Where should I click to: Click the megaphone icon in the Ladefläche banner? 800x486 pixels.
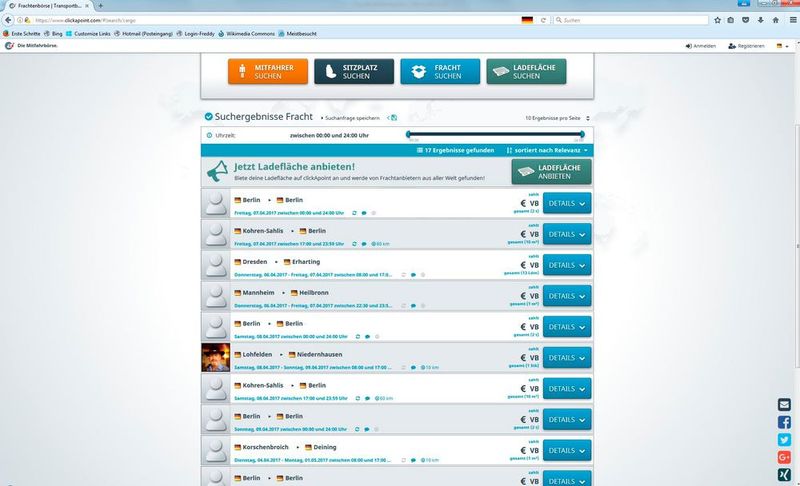click(x=217, y=171)
